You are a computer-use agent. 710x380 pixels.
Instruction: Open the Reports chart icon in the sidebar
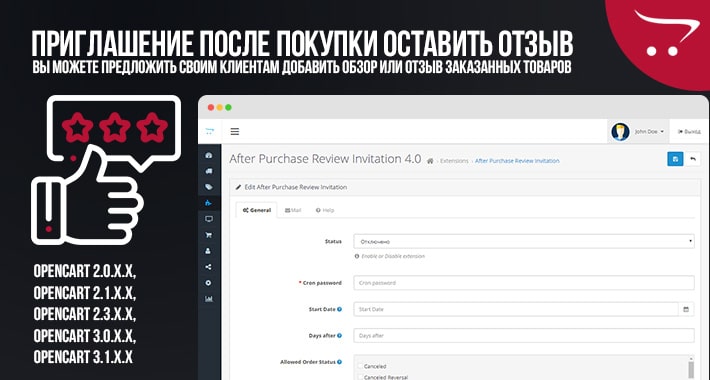(209, 299)
